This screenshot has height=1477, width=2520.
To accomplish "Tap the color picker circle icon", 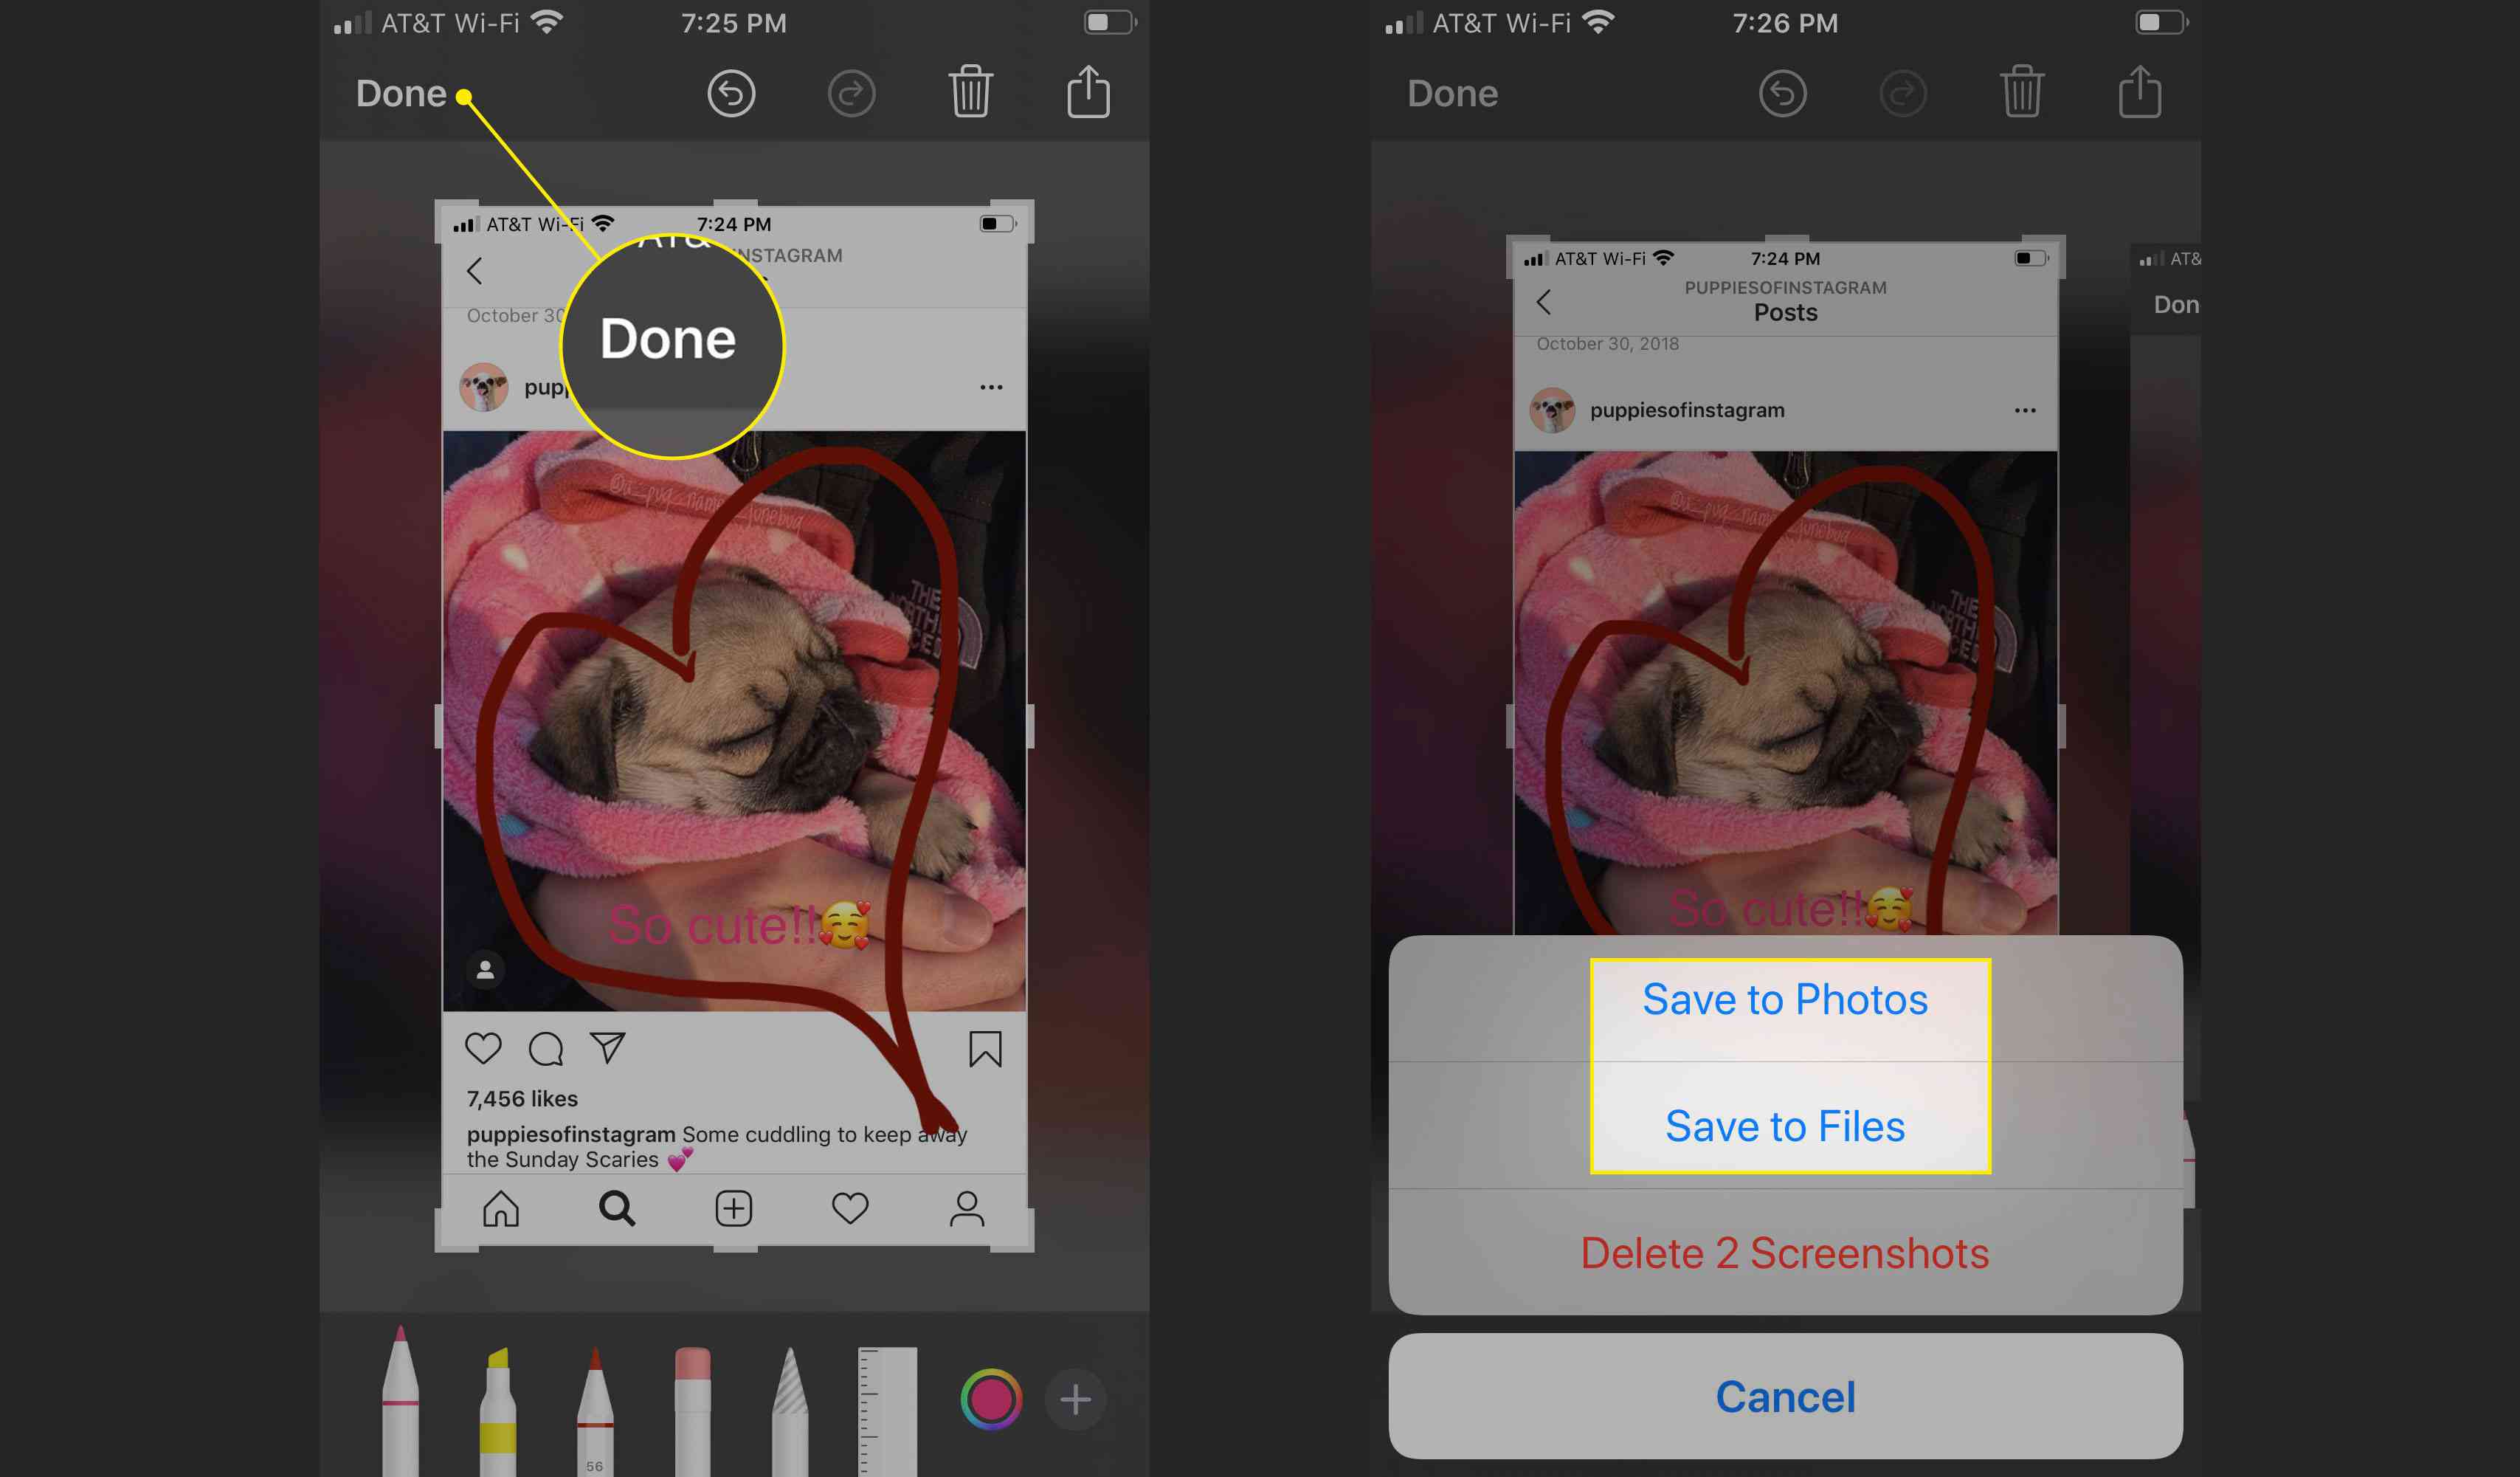I will (x=990, y=1398).
